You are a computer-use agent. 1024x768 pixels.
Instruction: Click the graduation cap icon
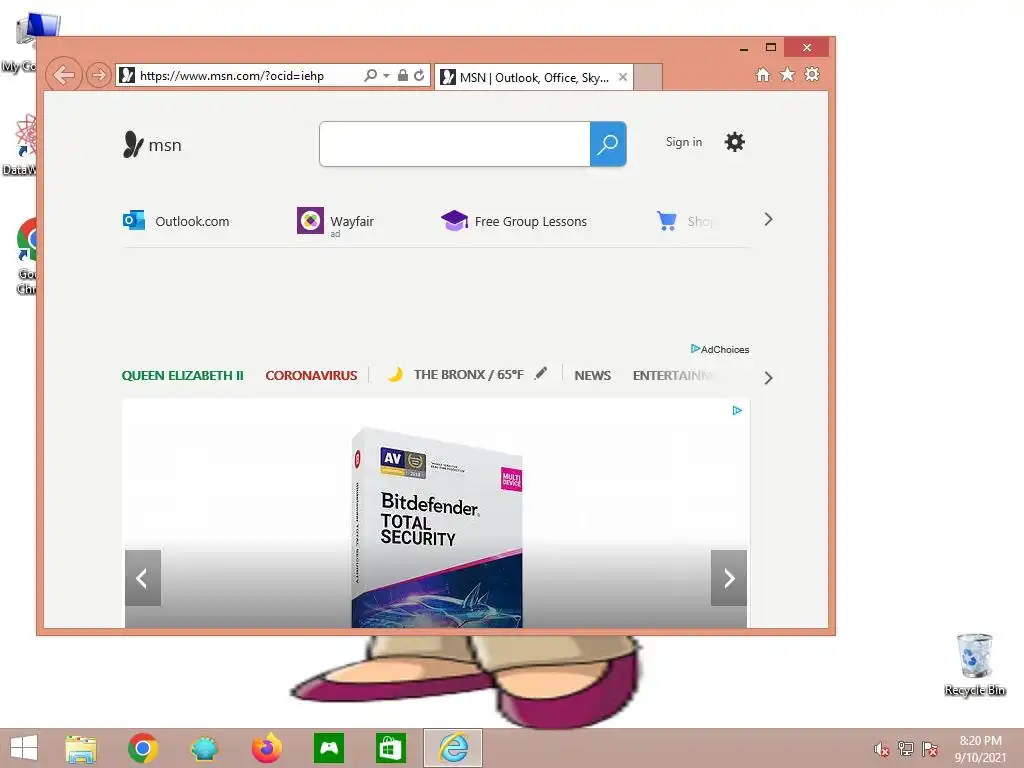coord(455,221)
